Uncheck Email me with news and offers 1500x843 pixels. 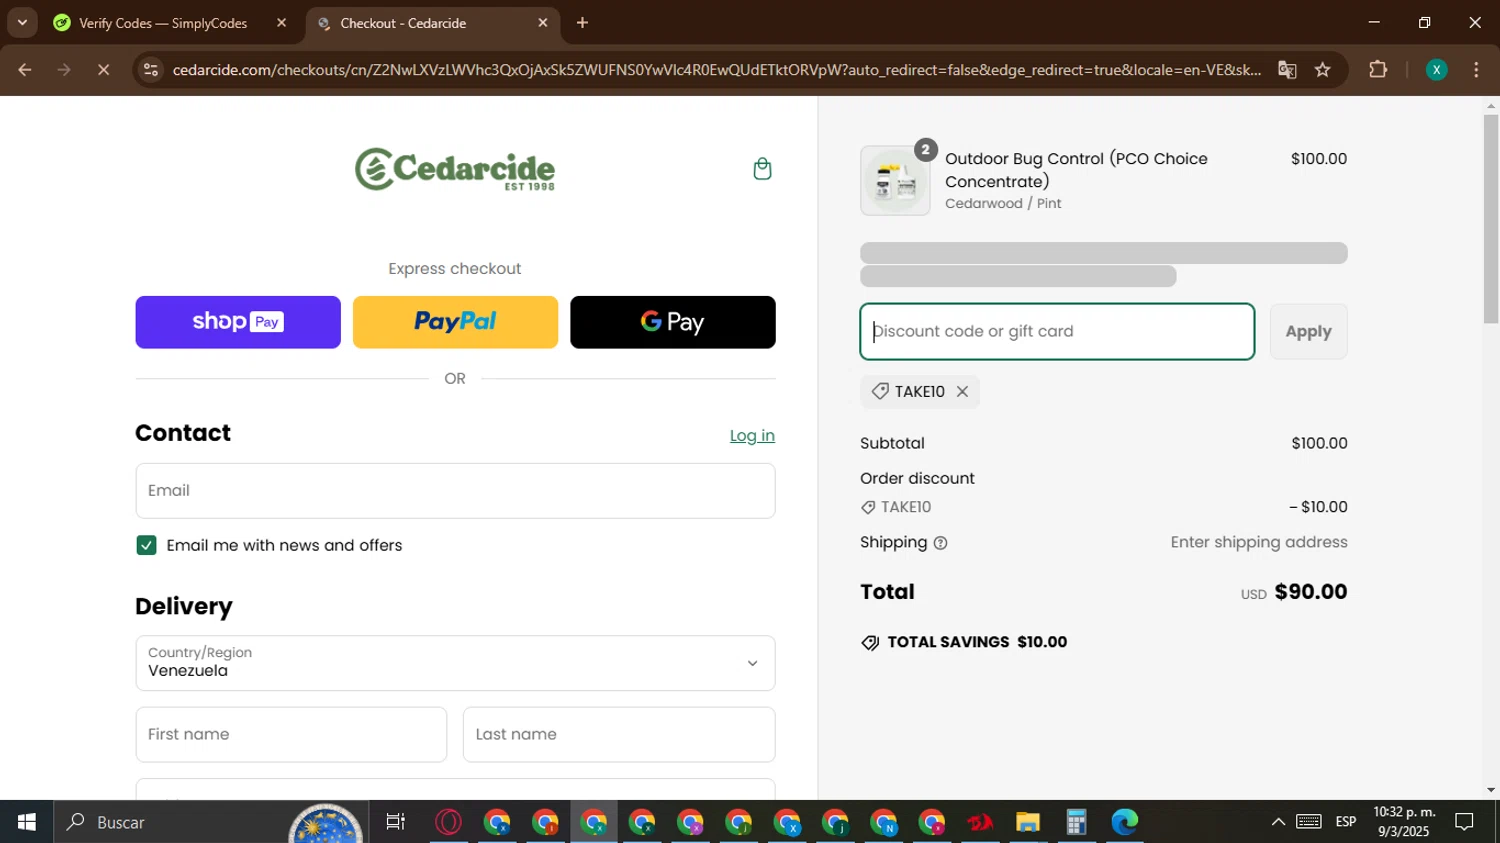tap(146, 545)
